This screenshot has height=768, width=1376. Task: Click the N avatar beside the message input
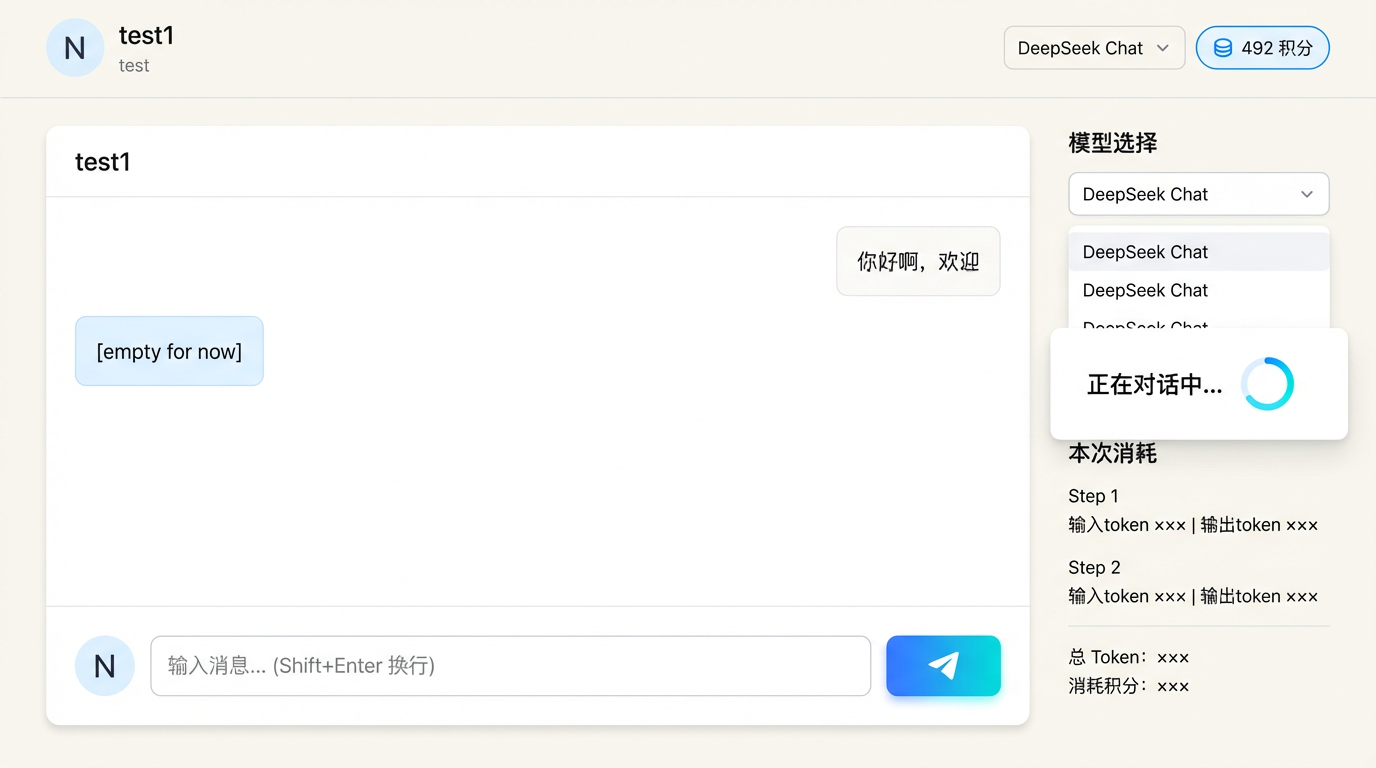point(105,666)
